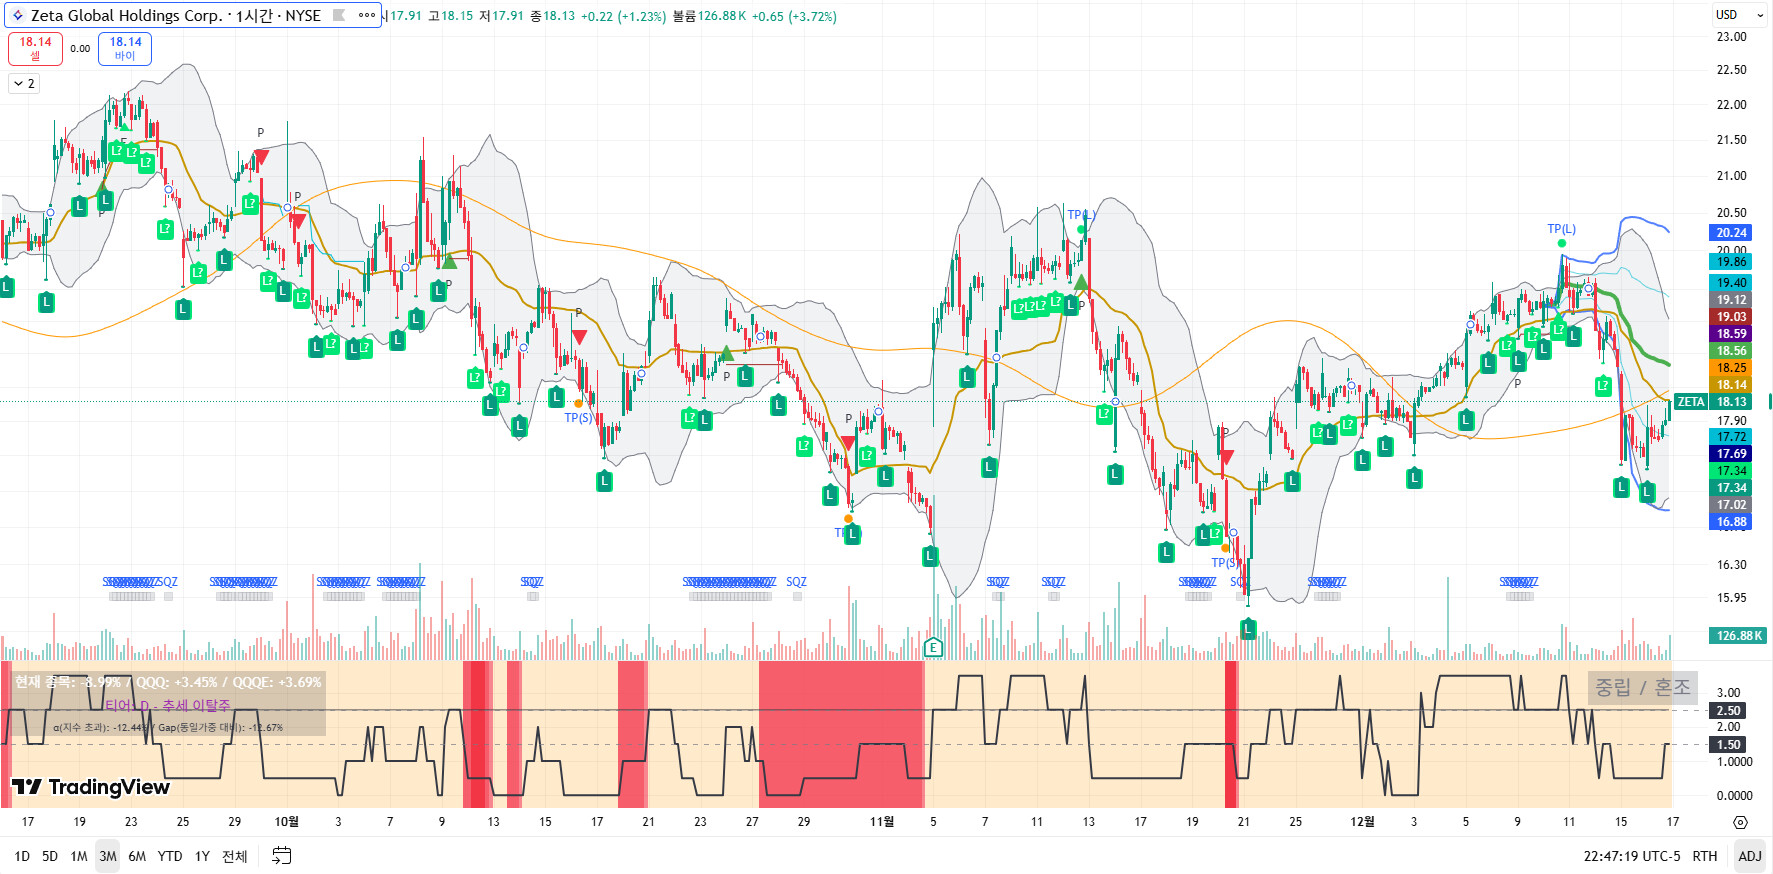Open the go-to-date calendar icon
The width and height of the screenshot is (1773, 874).
coord(281,856)
